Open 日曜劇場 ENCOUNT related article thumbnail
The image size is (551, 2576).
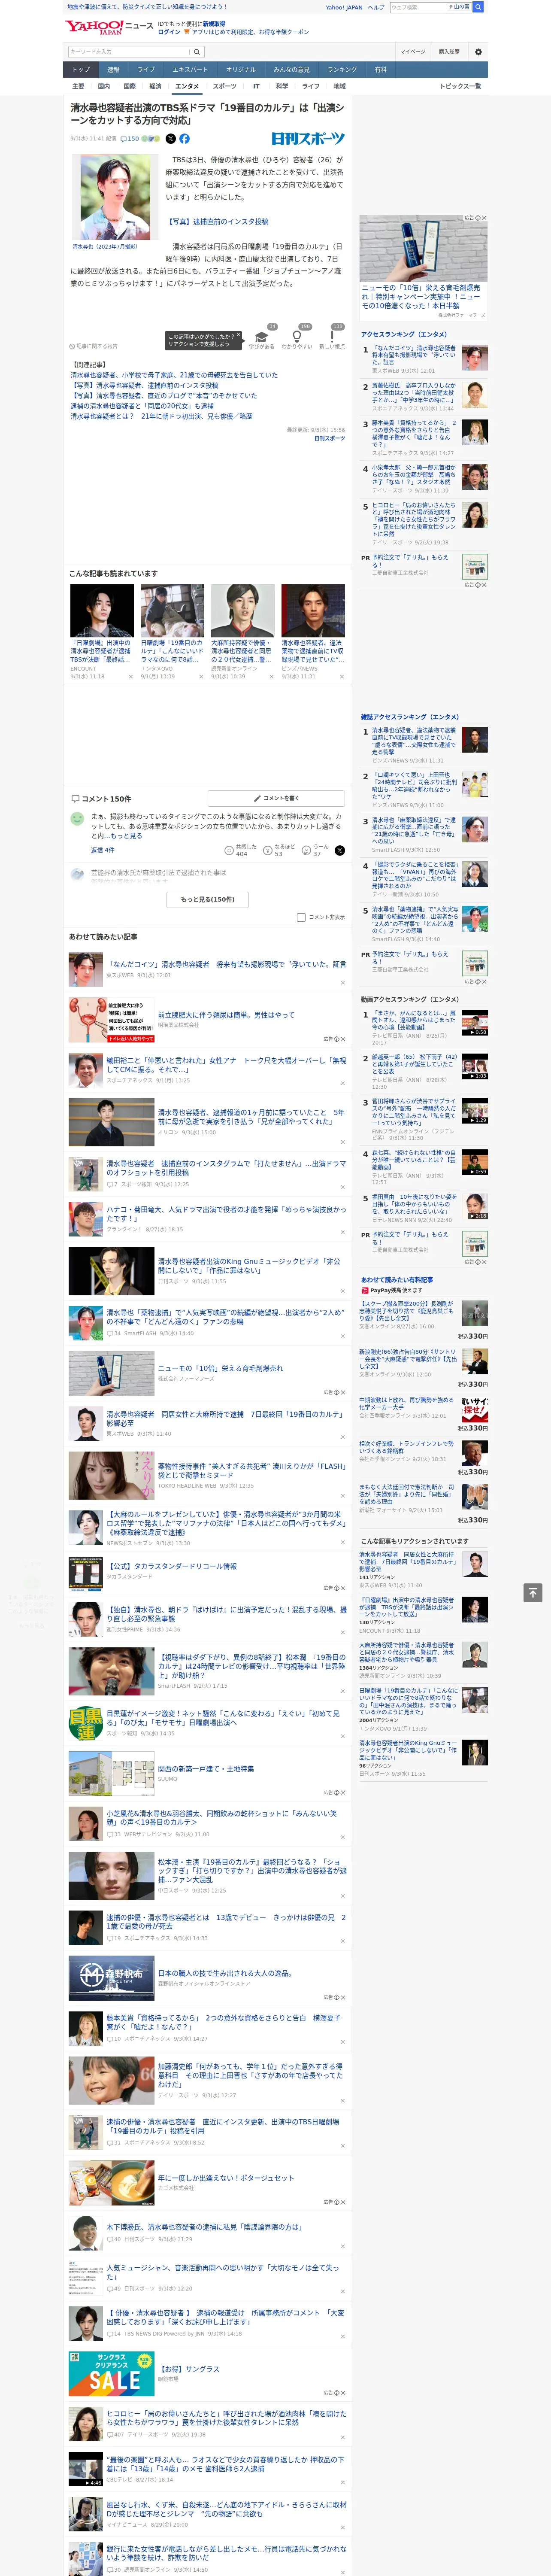click(102, 610)
